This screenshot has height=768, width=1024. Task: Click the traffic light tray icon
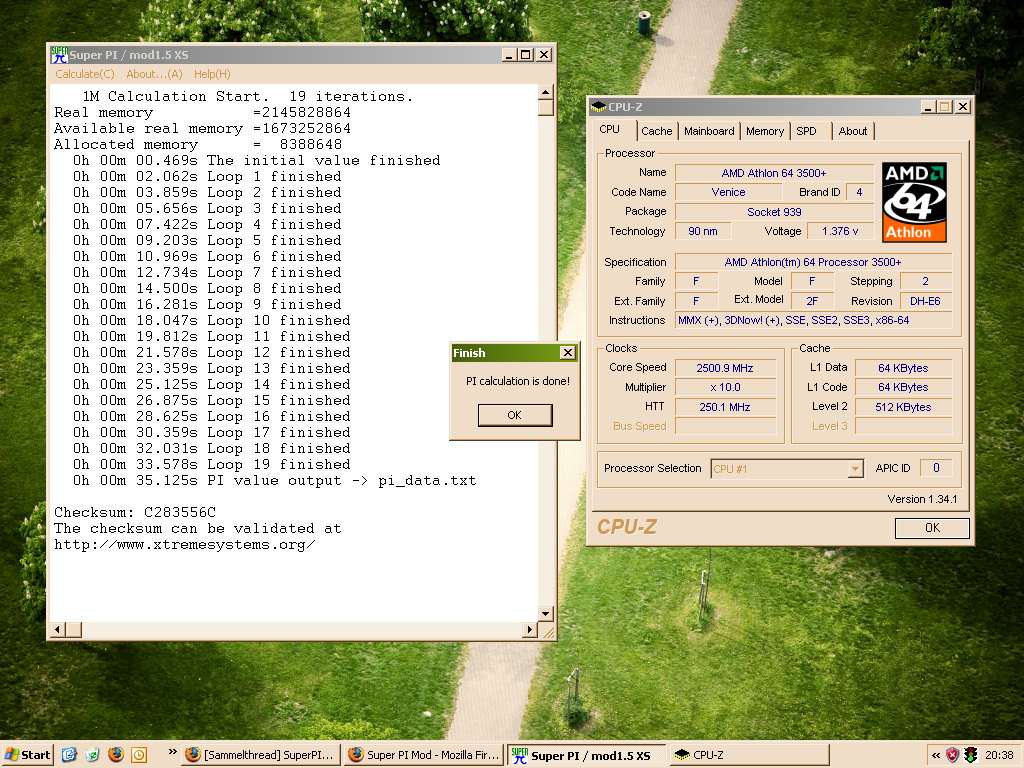971,756
